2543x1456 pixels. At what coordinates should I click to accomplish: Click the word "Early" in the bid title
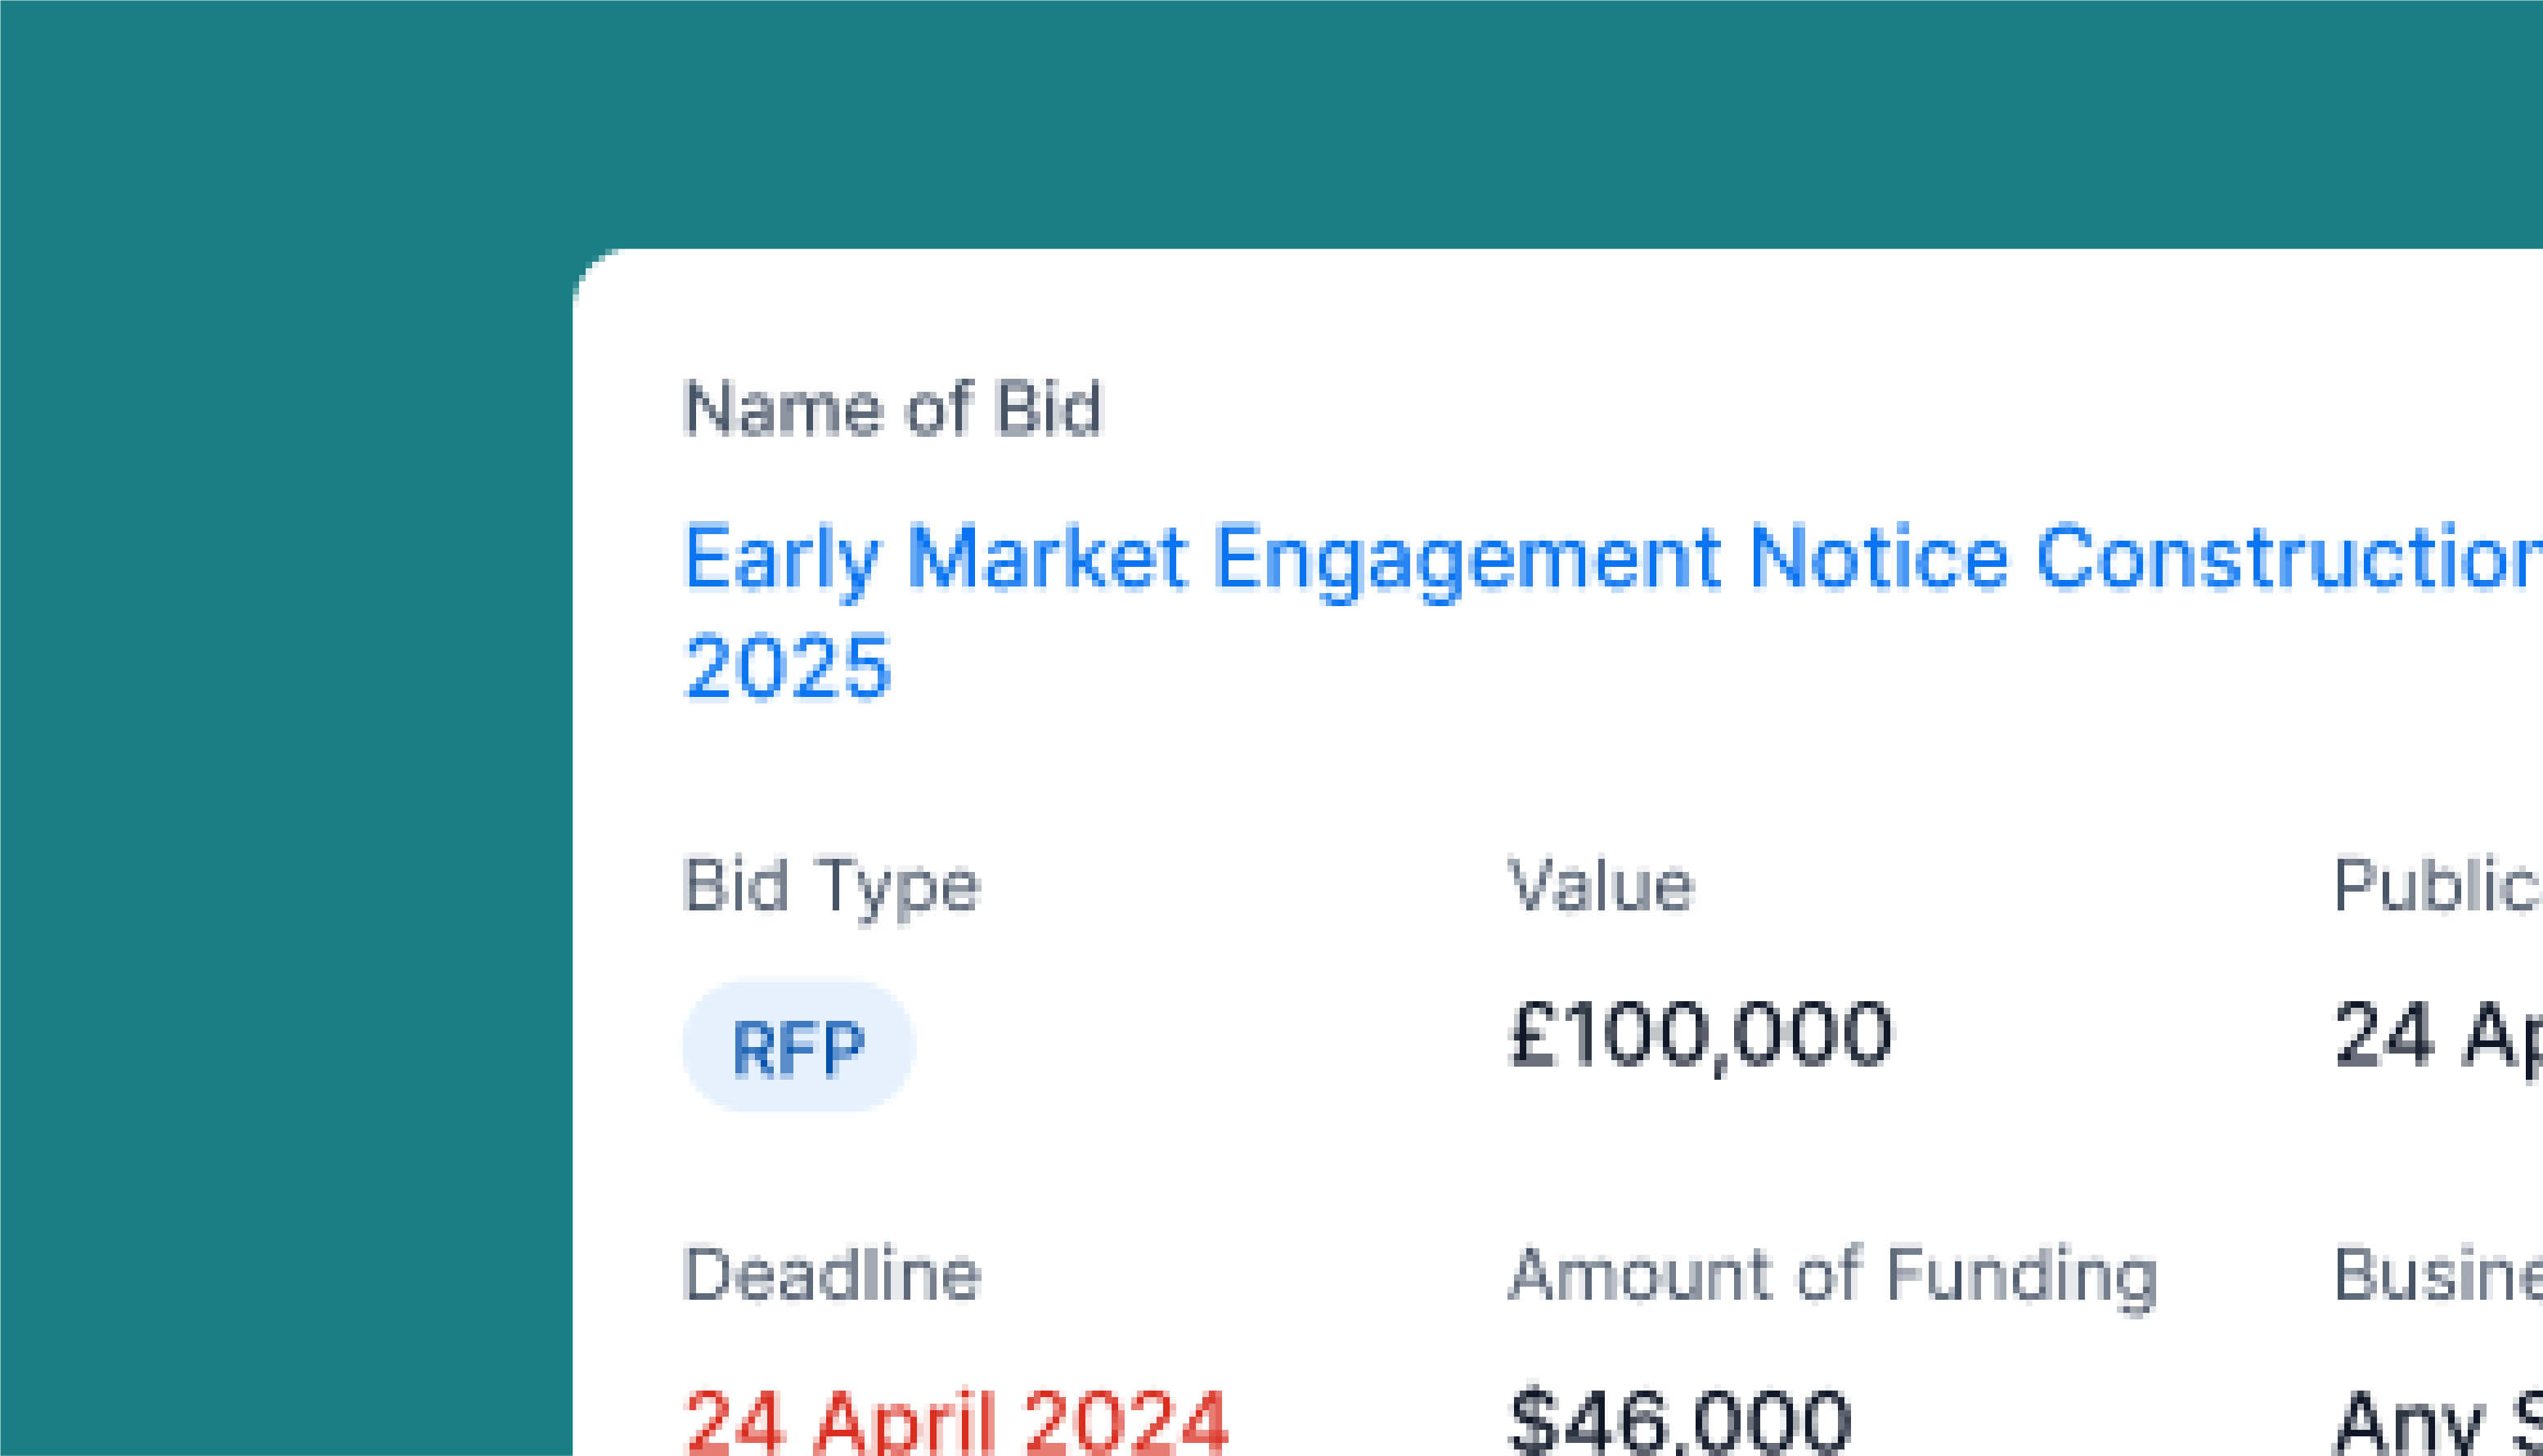tap(781, 558)
